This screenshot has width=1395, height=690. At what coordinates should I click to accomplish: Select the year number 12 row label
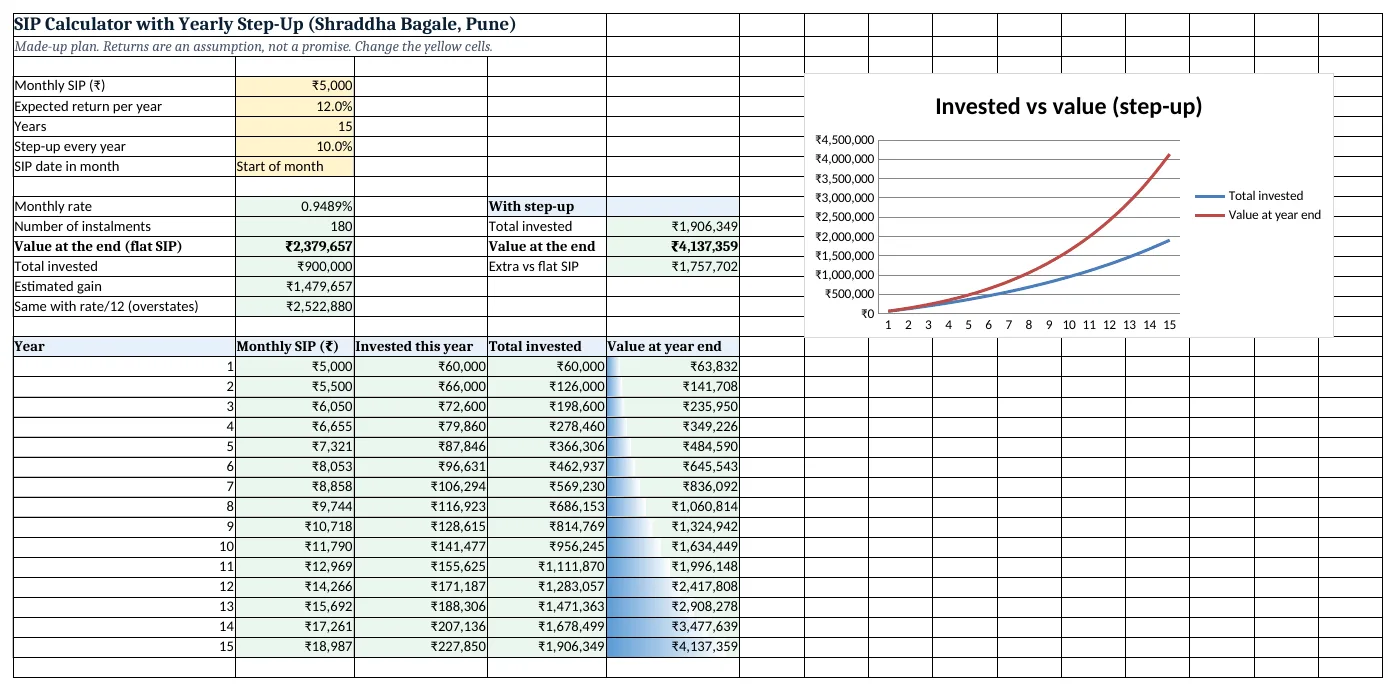point(124,587)
